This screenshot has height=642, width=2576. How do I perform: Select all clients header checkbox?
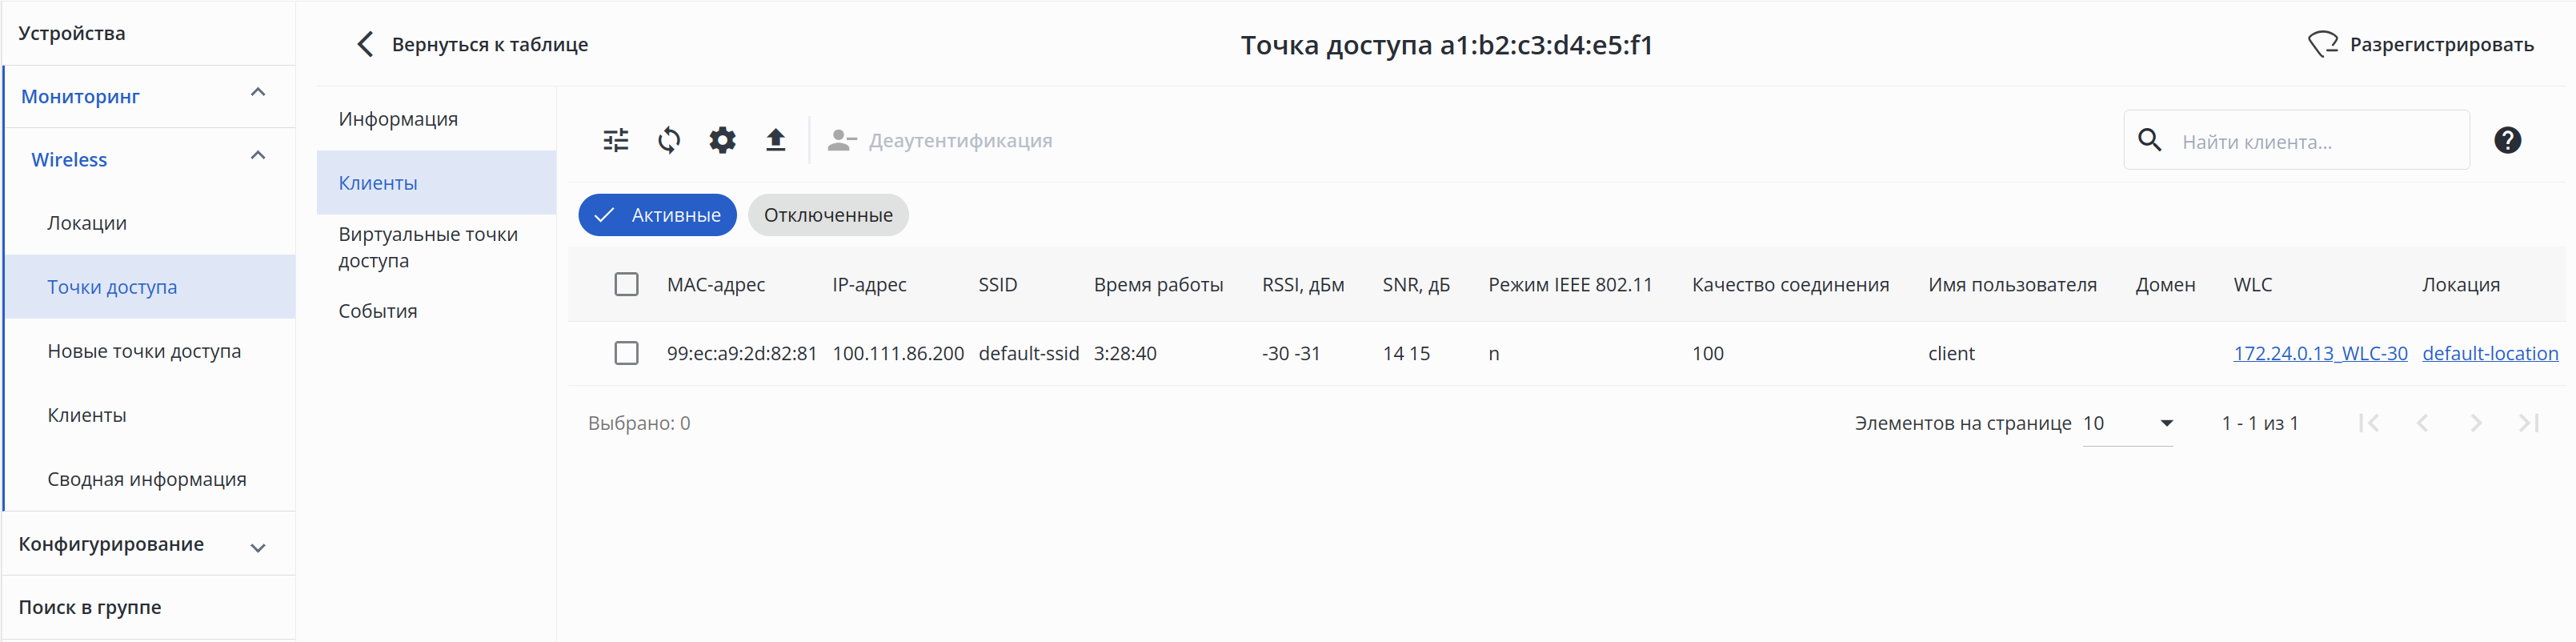(626, 285)
